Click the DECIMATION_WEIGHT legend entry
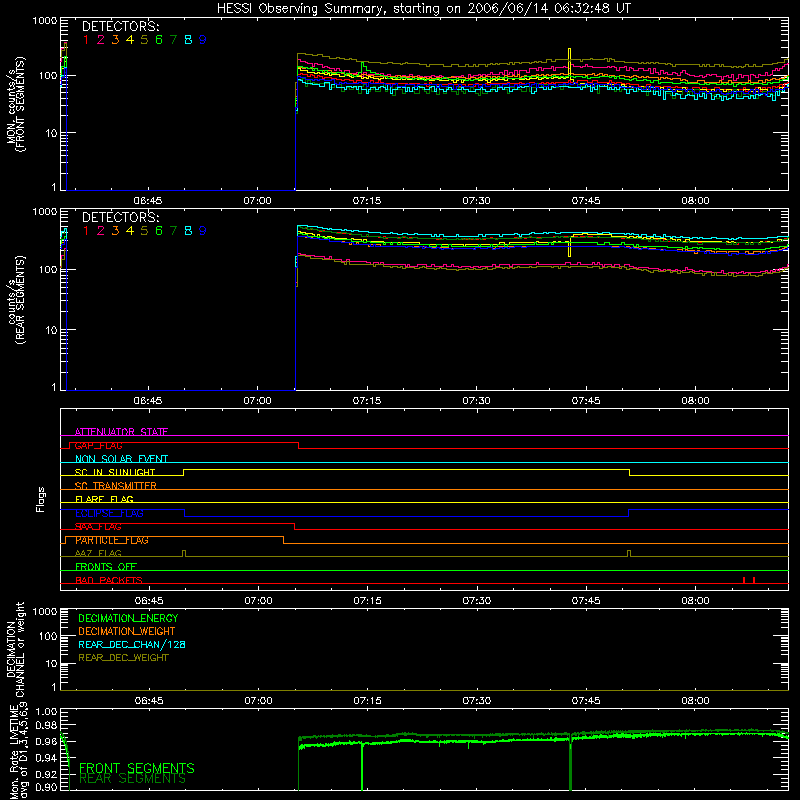This screenshot has height=800, width=800. [x=127, y=631]
